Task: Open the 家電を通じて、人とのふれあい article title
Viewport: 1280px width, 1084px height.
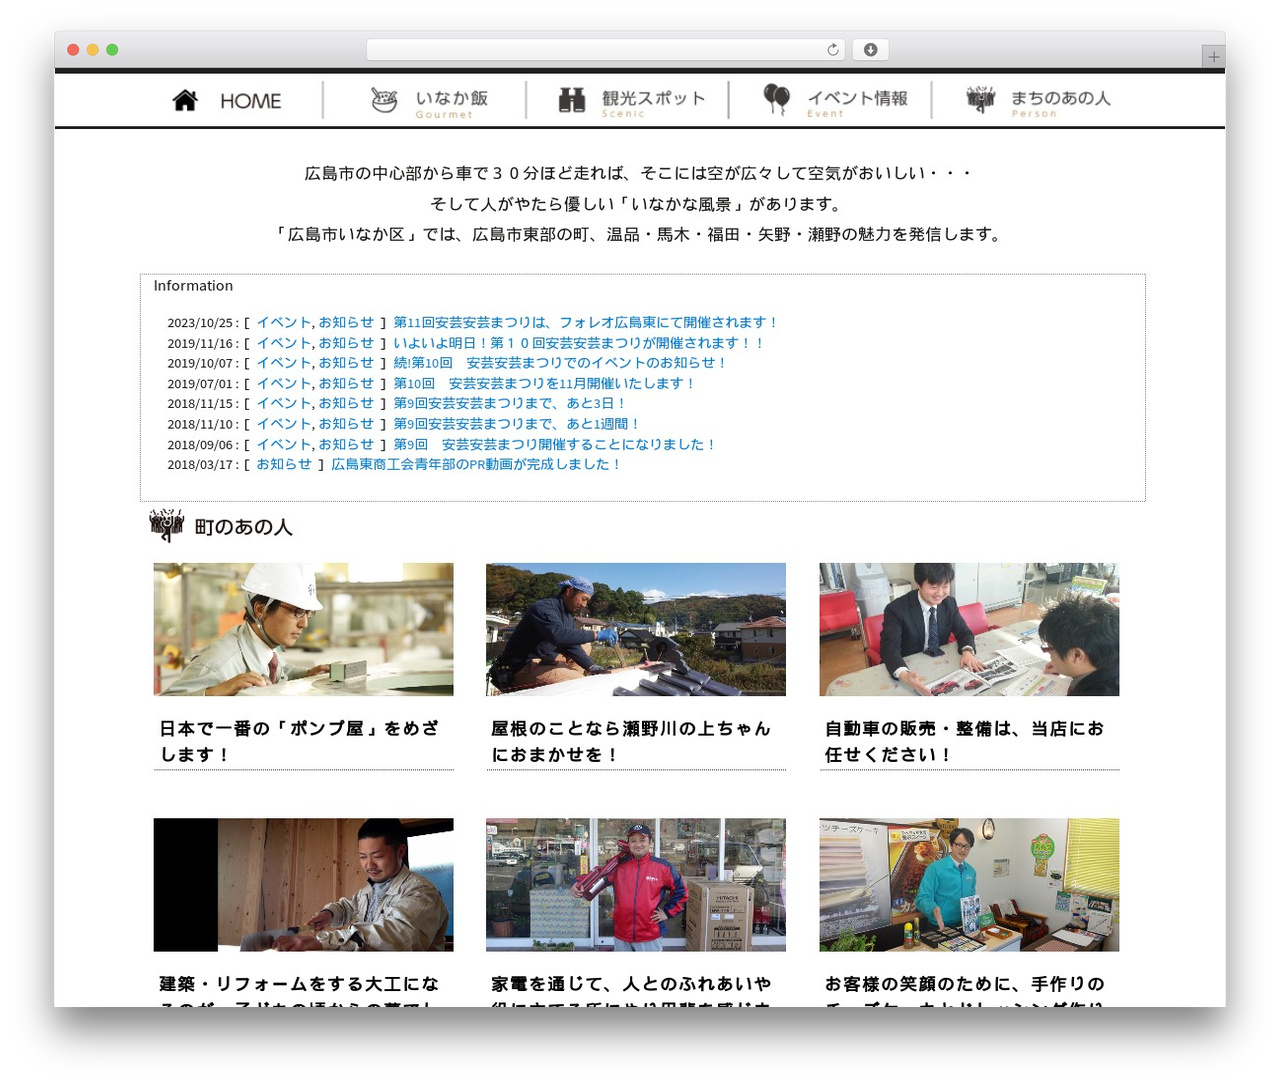Action: (631, 990)
